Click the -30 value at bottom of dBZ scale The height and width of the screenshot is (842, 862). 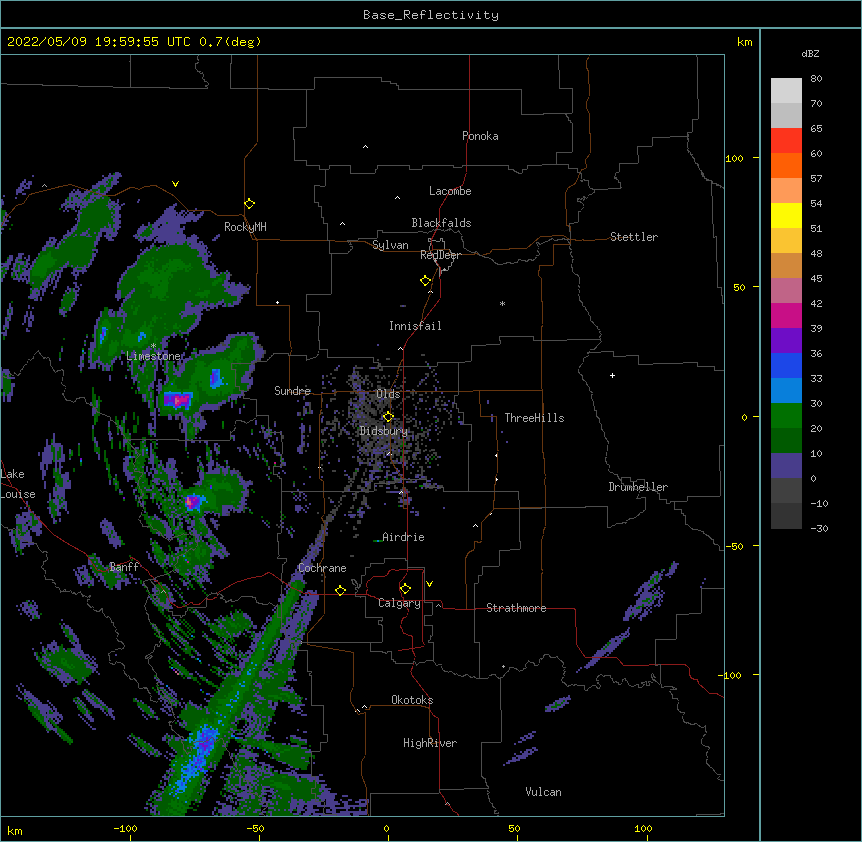[819, 529]
